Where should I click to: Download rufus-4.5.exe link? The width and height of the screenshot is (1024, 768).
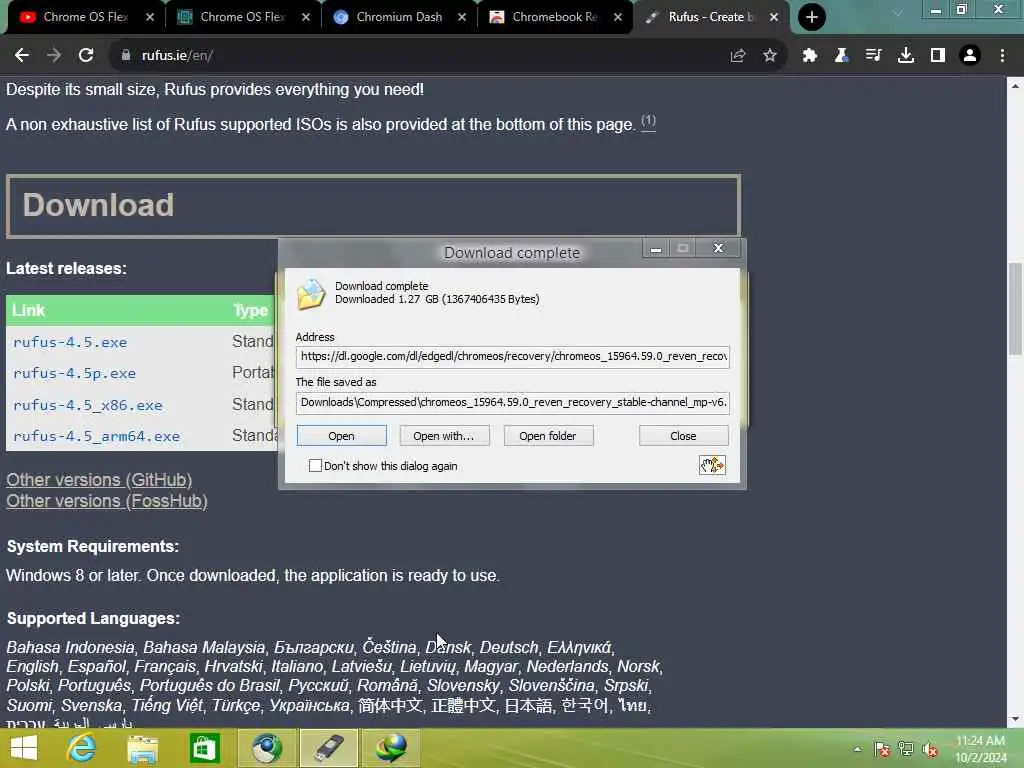70,342
